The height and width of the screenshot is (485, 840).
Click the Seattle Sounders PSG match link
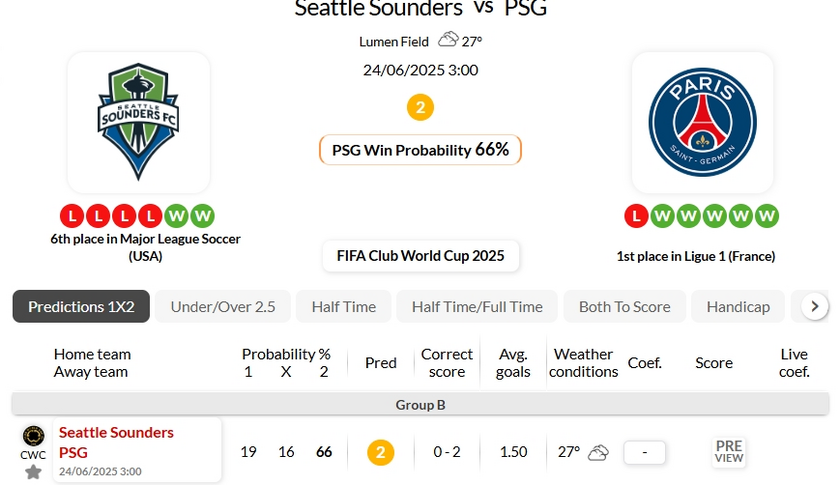[116, 442]
